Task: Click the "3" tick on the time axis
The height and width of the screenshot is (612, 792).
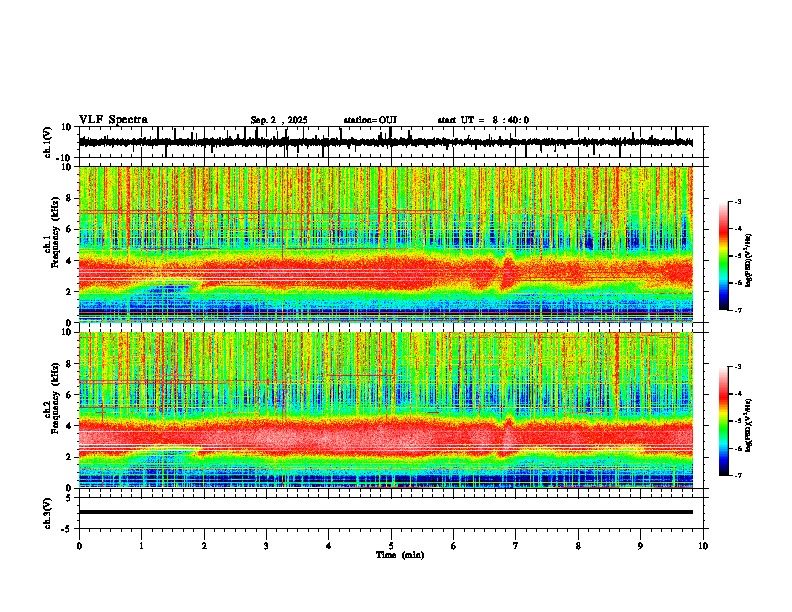Action: (x=266, y=546)
